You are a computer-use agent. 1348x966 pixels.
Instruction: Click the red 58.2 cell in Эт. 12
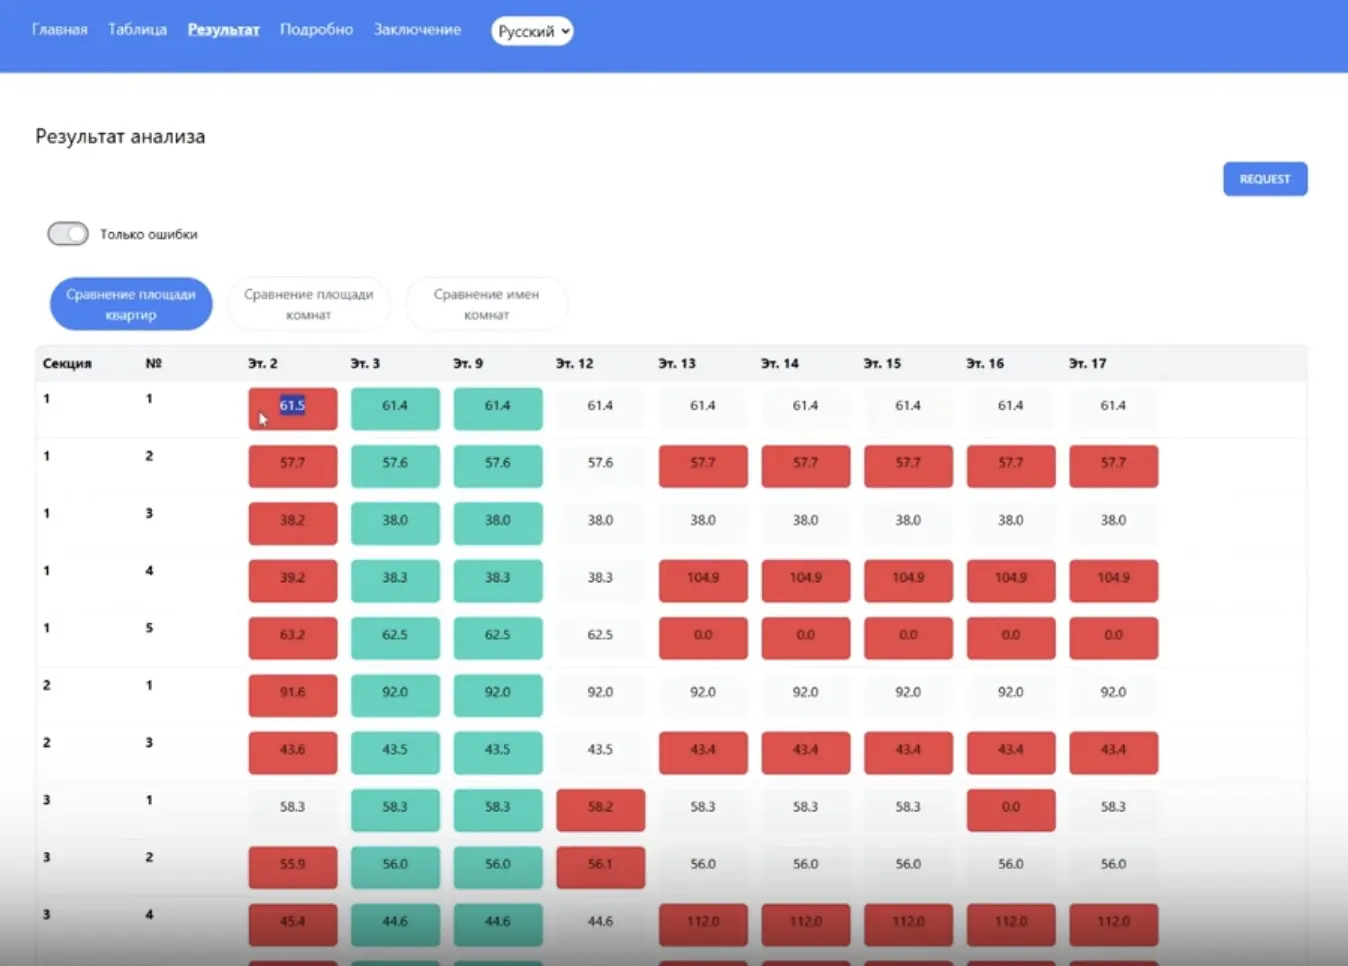click(x=600, y=809)
